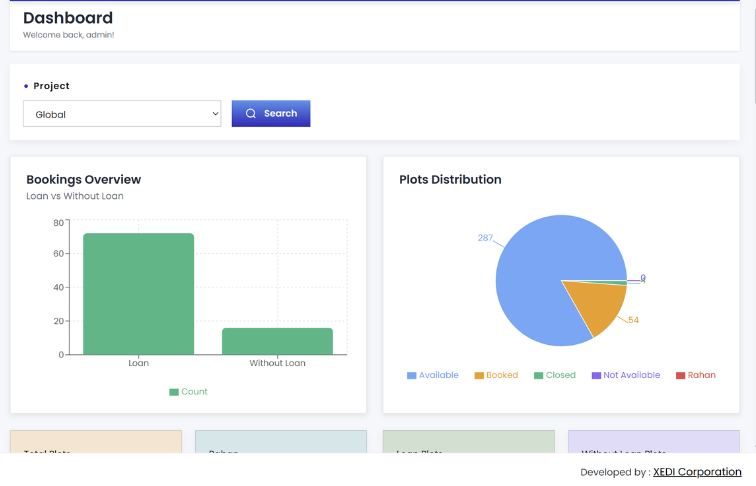Toggle the Rahan legend item
756x486 pixels.
point(696,375)
